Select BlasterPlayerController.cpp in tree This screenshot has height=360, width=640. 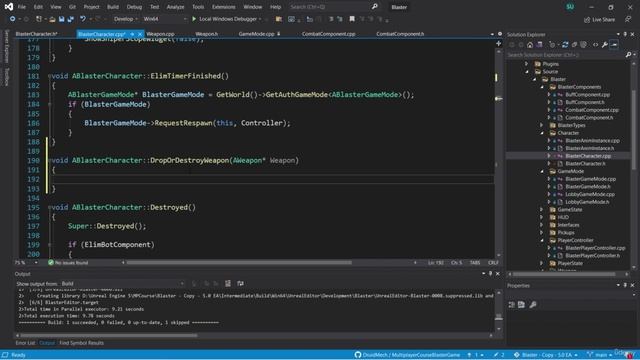point(595,248)
